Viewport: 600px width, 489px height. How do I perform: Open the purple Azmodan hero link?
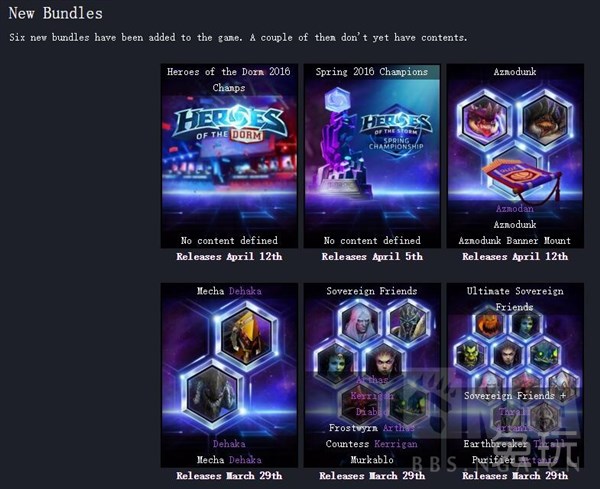coord(515,209)
